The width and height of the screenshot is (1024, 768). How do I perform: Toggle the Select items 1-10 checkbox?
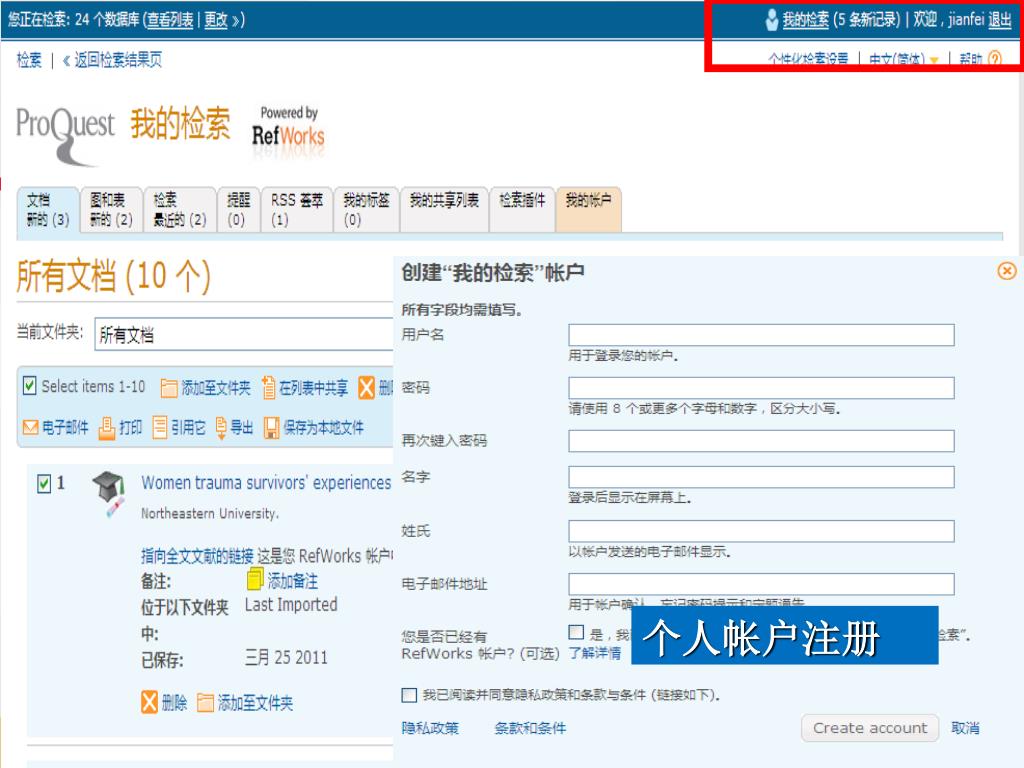click(29, 386)
